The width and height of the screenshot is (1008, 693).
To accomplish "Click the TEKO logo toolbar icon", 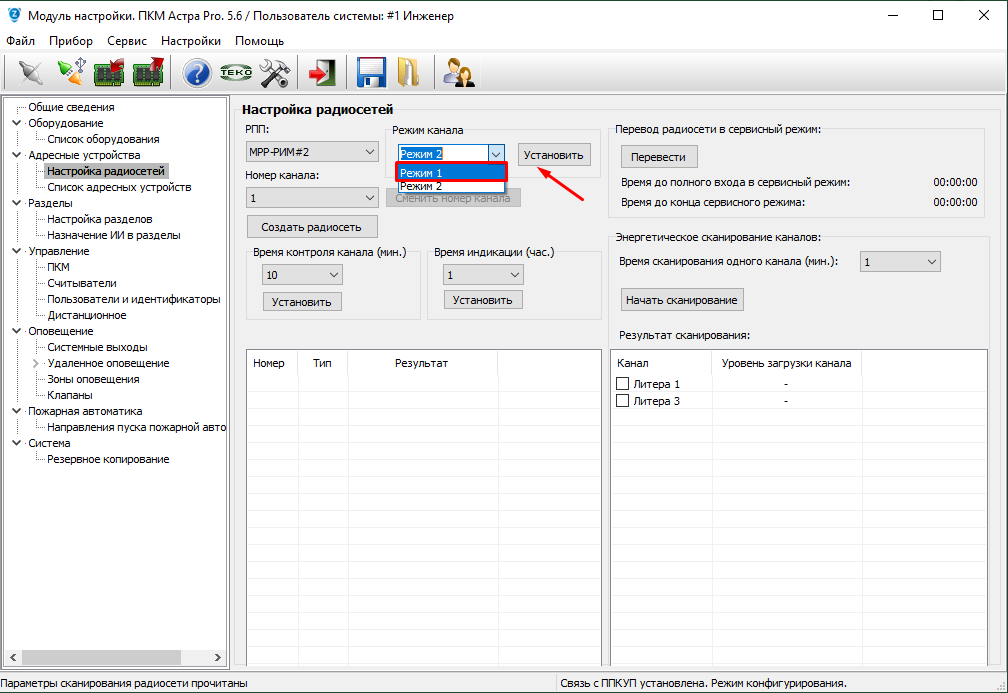I will pos(236,72).
